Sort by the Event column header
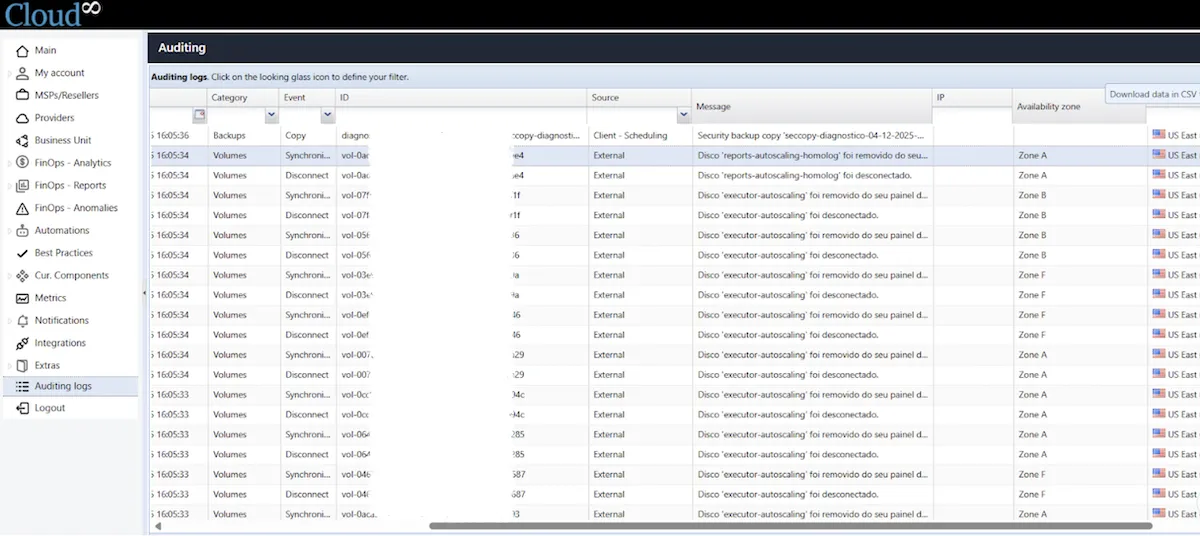Viewport: 1200px width, 536px height. pos(307,98)
